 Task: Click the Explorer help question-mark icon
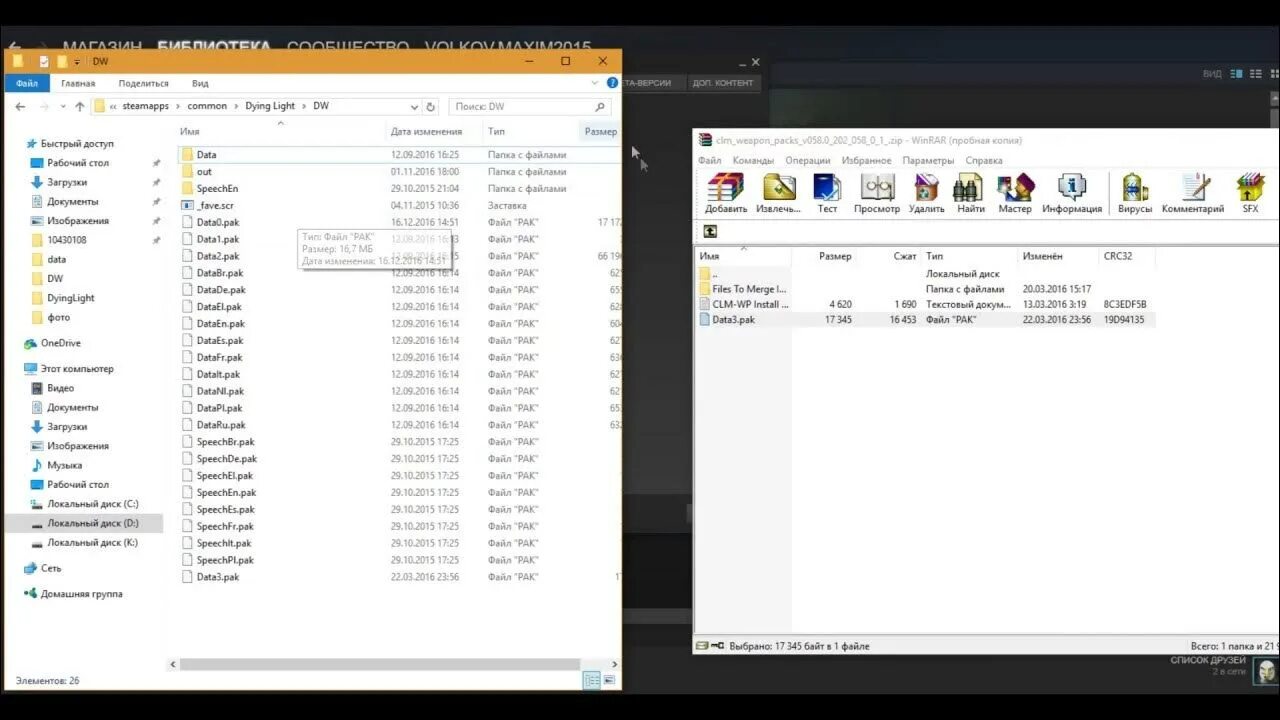(612, 83)
